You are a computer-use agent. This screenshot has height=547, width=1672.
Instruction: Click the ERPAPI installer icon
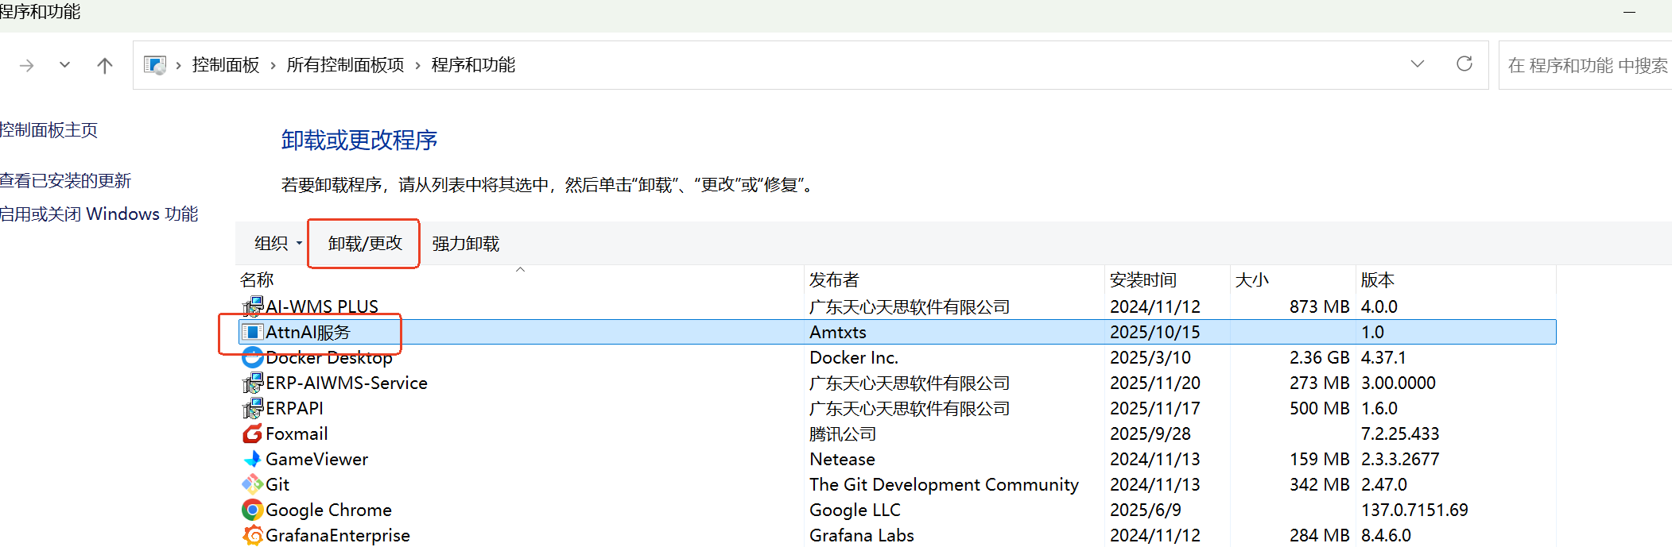(252, 408)
